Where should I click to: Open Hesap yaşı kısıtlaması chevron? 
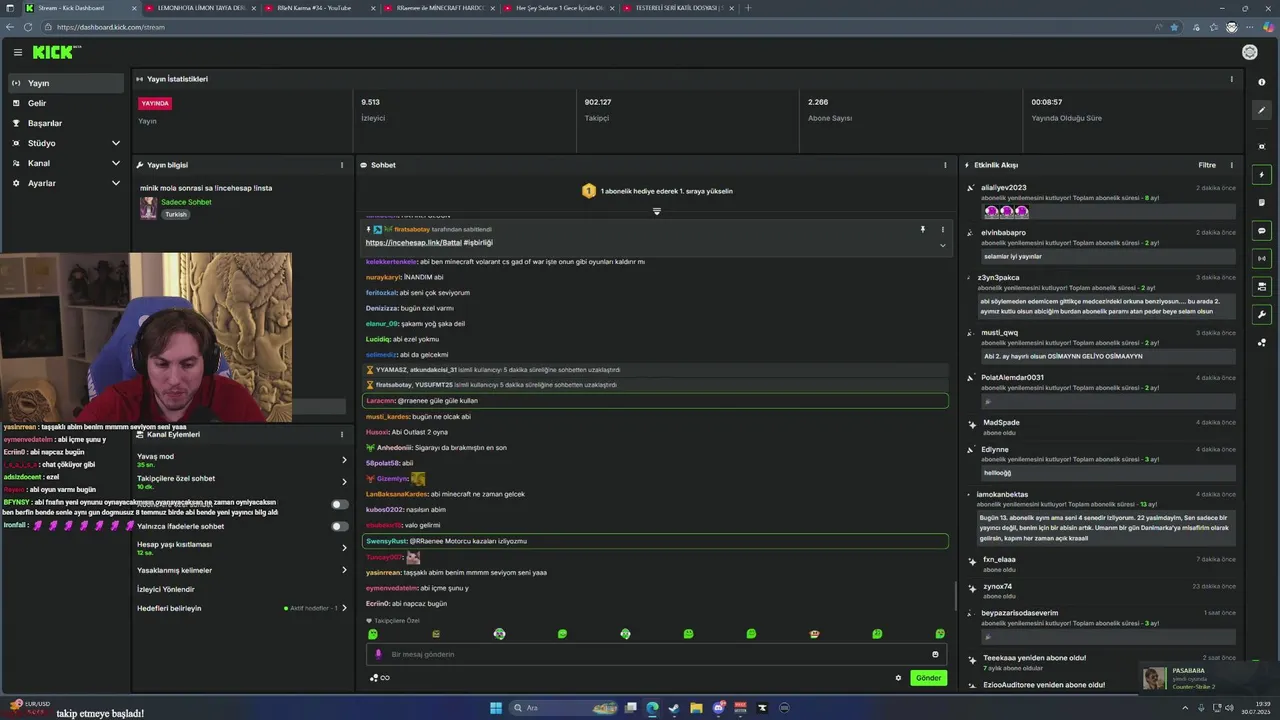coord(344,548)
